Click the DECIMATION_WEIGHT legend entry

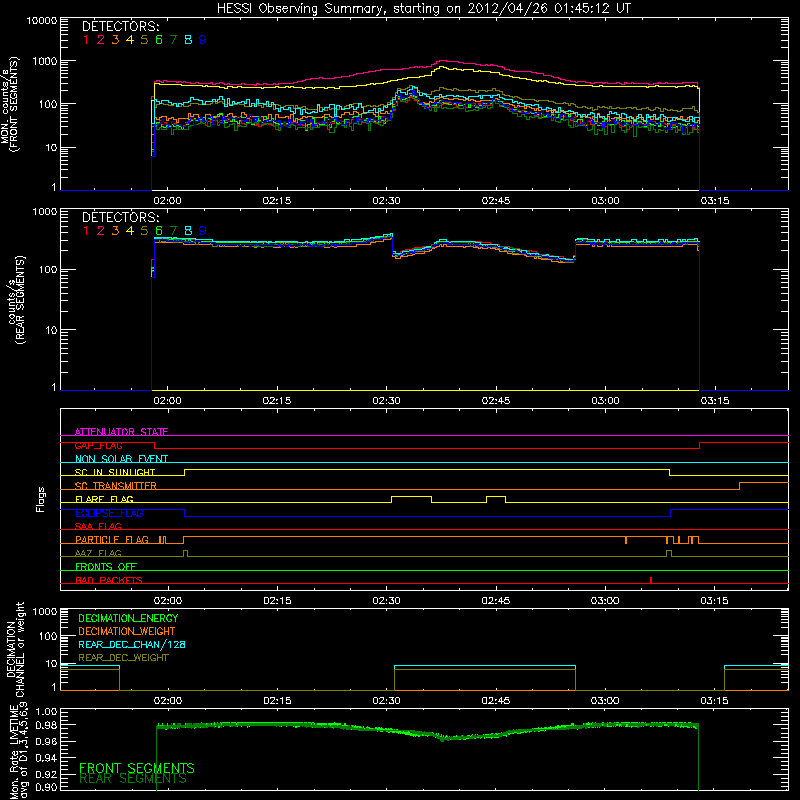tap(127, 632)
